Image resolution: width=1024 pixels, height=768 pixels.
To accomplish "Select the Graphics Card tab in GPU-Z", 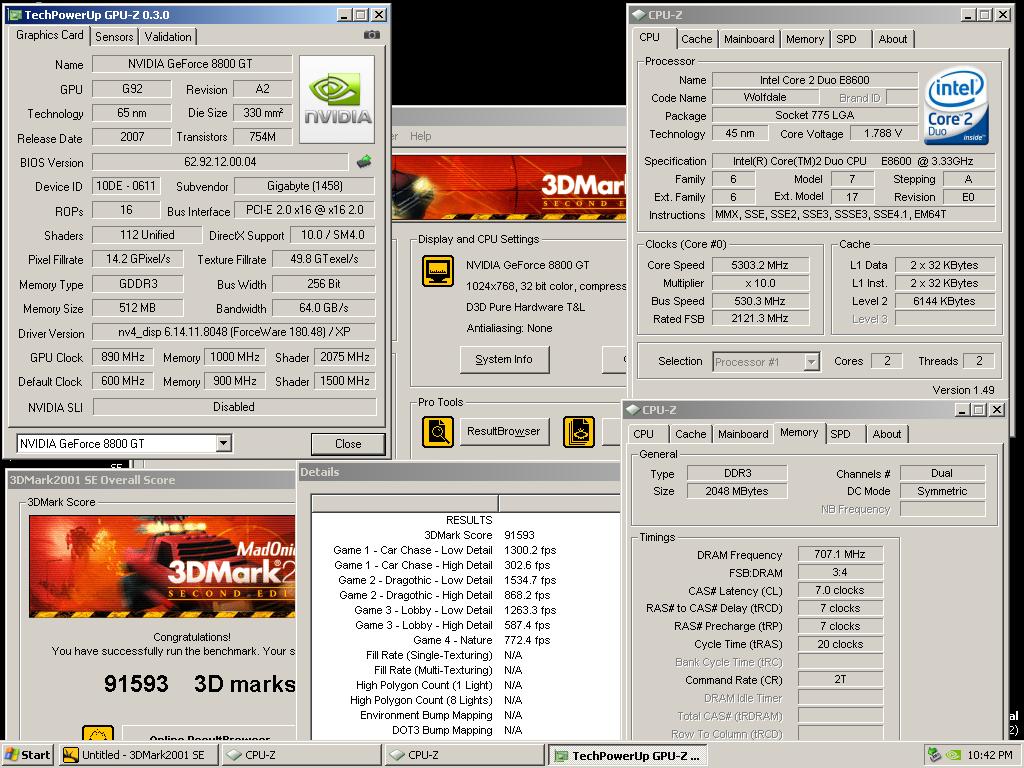I will point(50,35).
